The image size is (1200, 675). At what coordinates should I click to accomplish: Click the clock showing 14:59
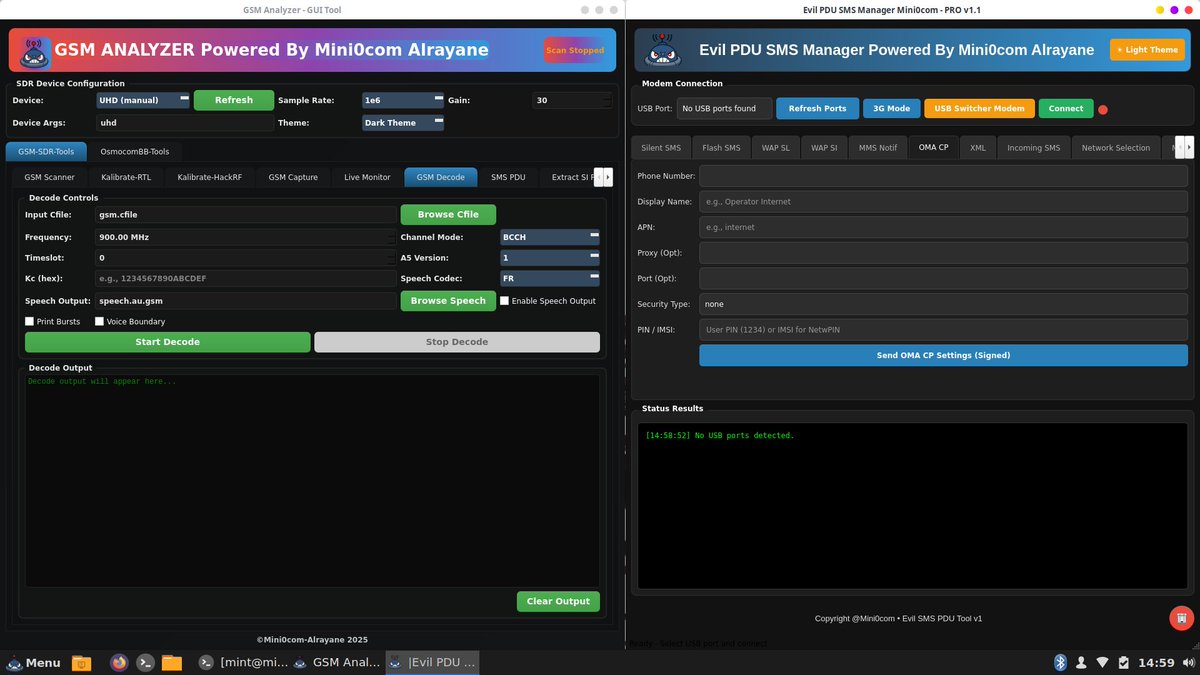(1157, 662)
